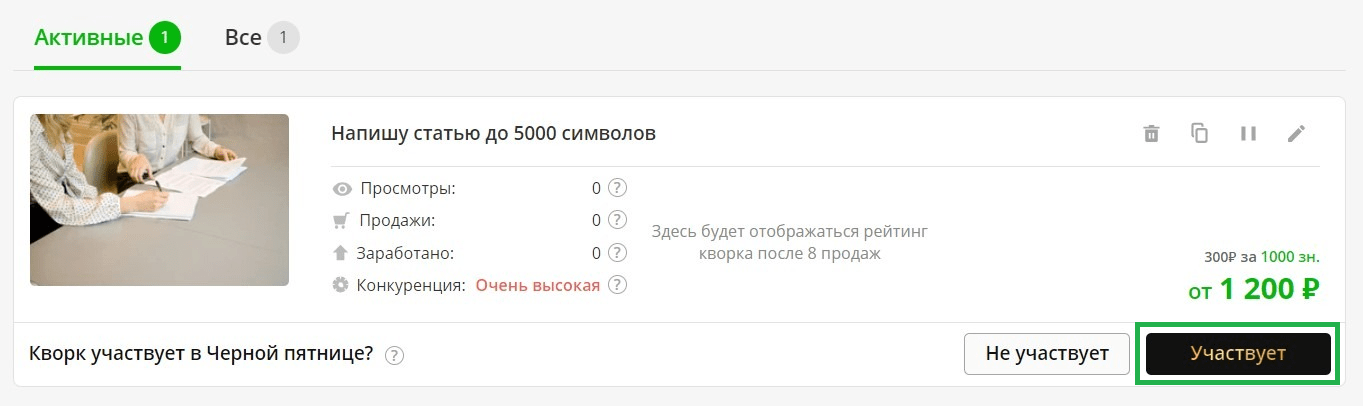The height and width of the screenshot is (406, 1363).
Task: Click the "Очень высокая" competition link
Action: tap(537, 285)
